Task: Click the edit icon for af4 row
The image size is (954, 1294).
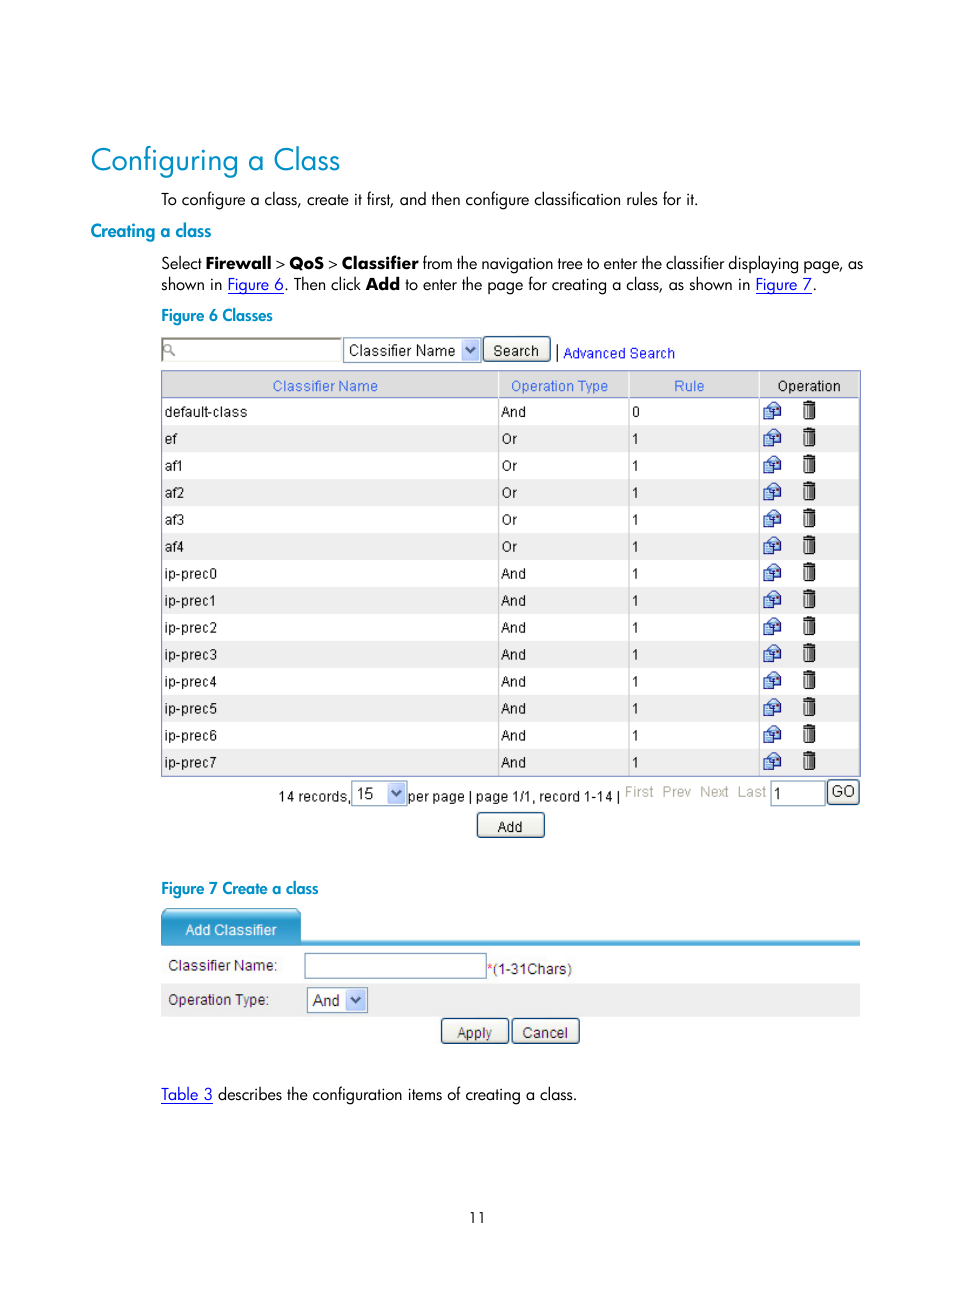Action: (772, 546)
